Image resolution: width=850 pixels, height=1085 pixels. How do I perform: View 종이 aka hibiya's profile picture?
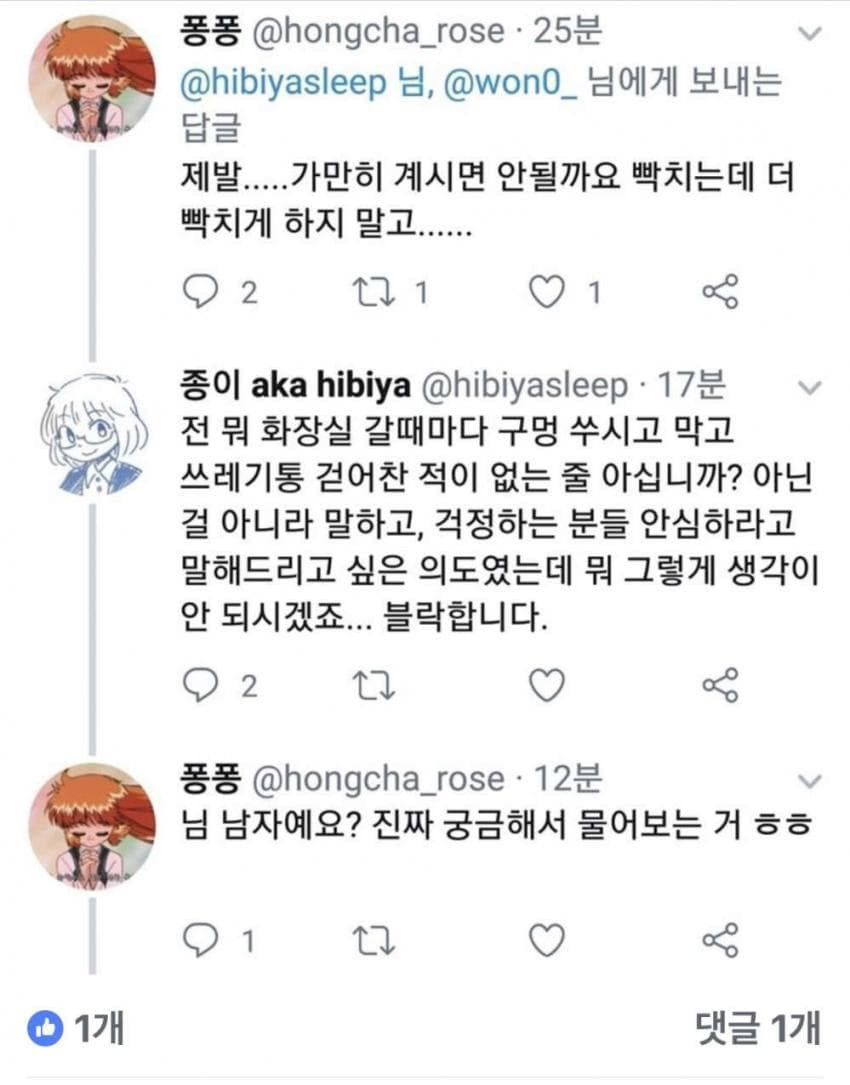tap(92, 434)
